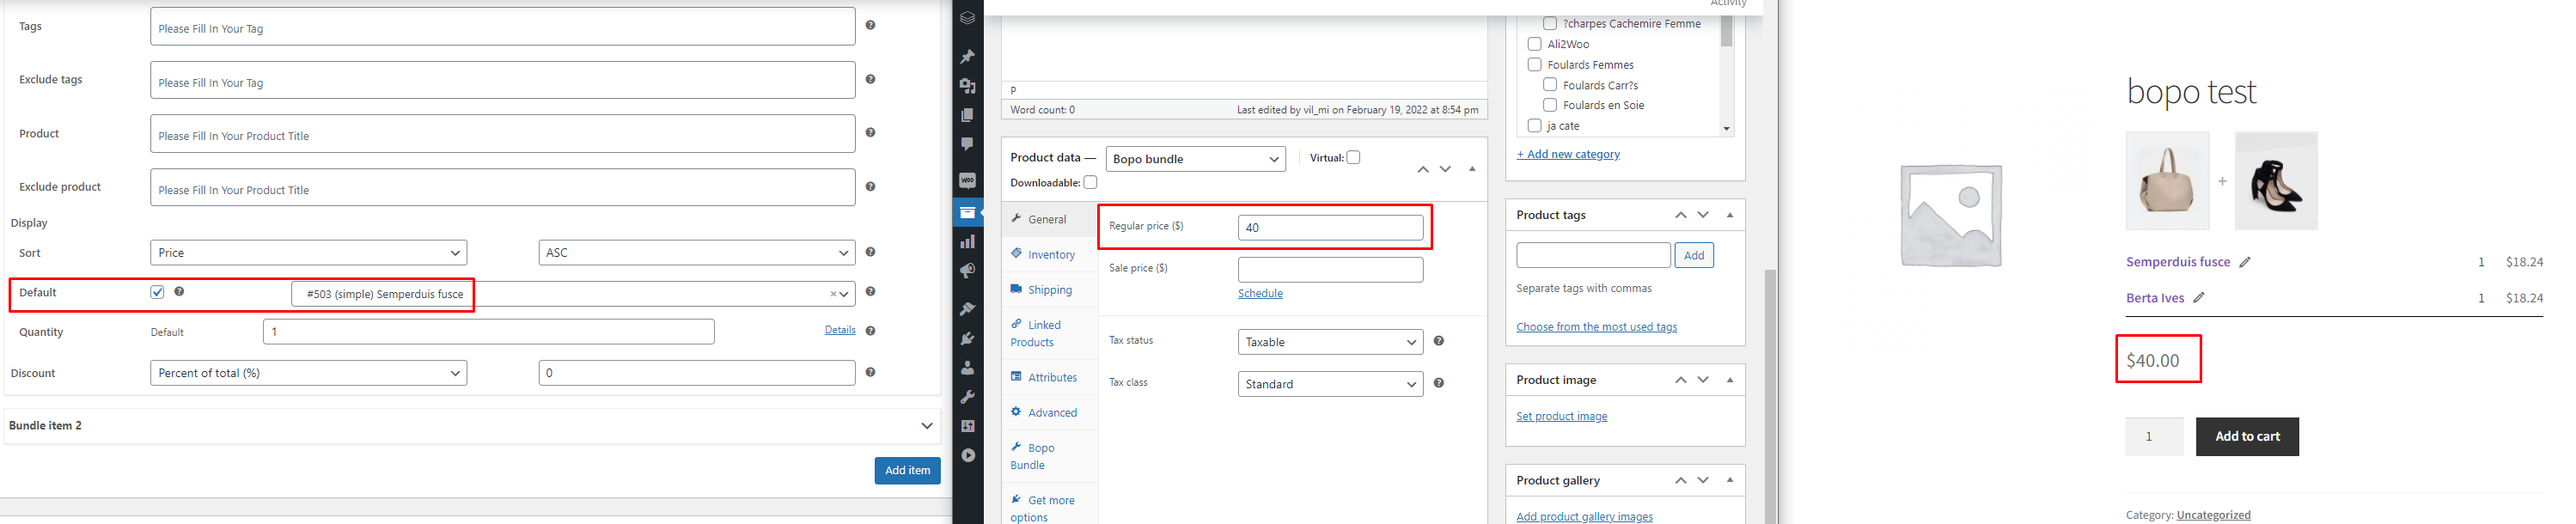Uncheck the Default checkbox
Screen dimensions: 2576x524
[x=157, y=292]
